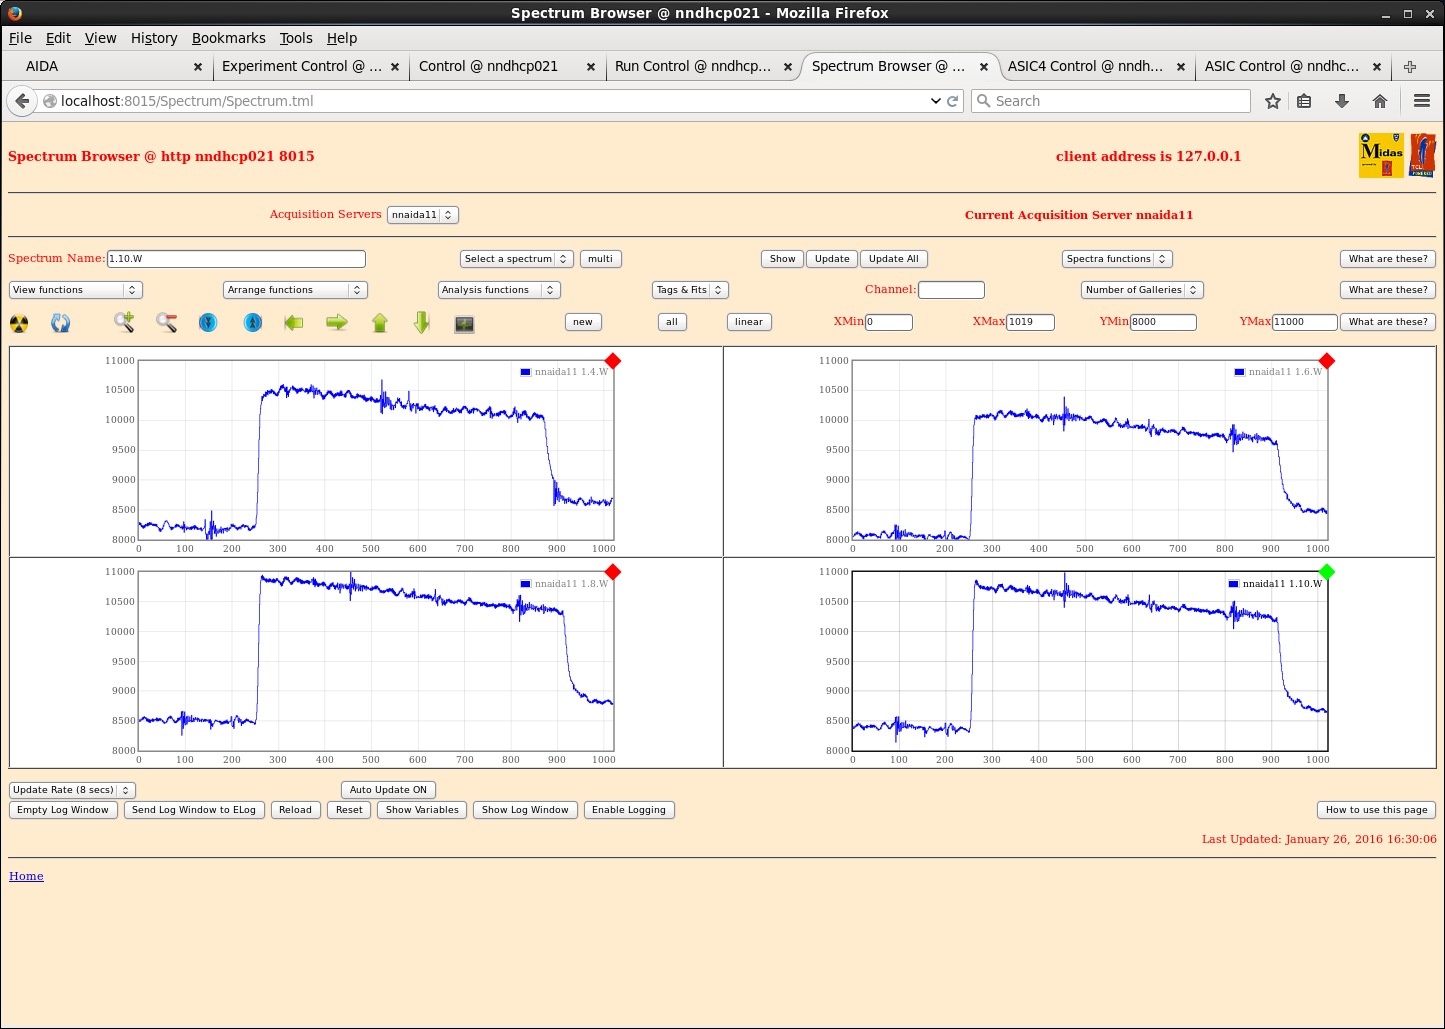Image resolution: width=1445 pixels, height=1029 pixels.
Task: Click the Tcl logo beside Midas
Action: point(1422,156)
